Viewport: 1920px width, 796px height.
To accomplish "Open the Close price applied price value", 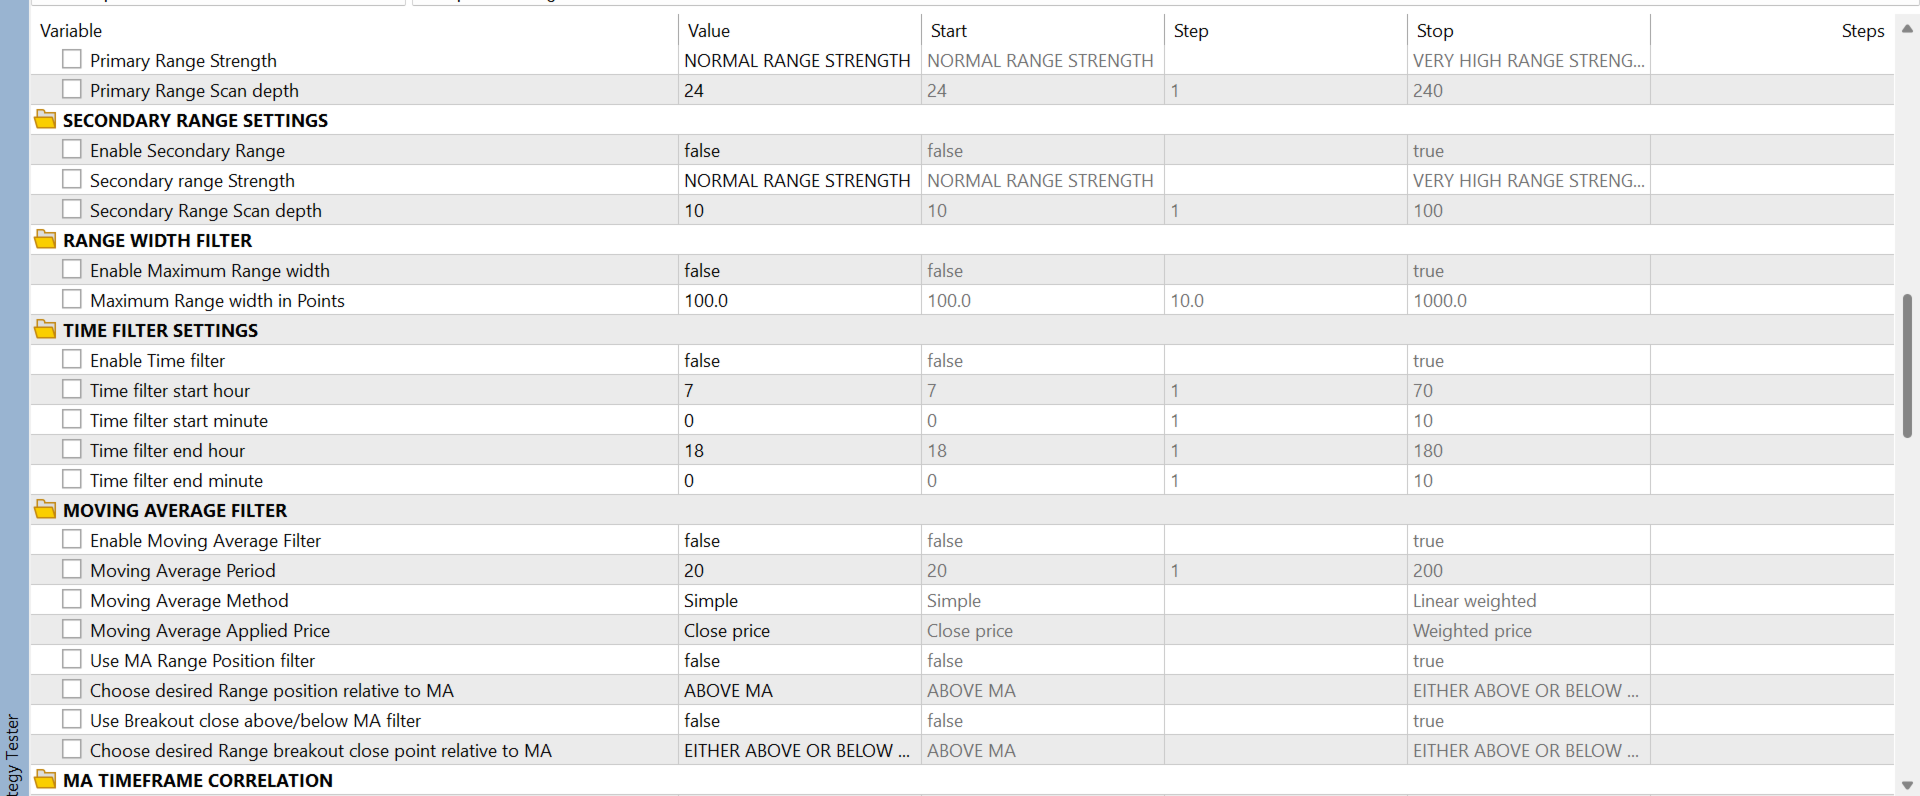I will coord(799,630).
